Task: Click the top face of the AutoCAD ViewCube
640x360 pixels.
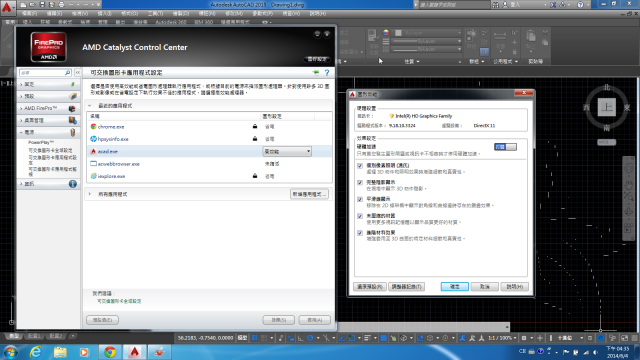Action: click(607, 108)
